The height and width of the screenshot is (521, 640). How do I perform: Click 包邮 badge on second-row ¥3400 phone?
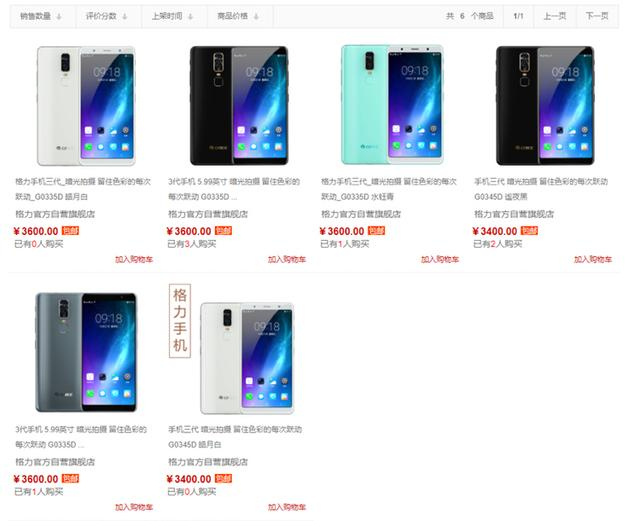(x=223, y=479)
